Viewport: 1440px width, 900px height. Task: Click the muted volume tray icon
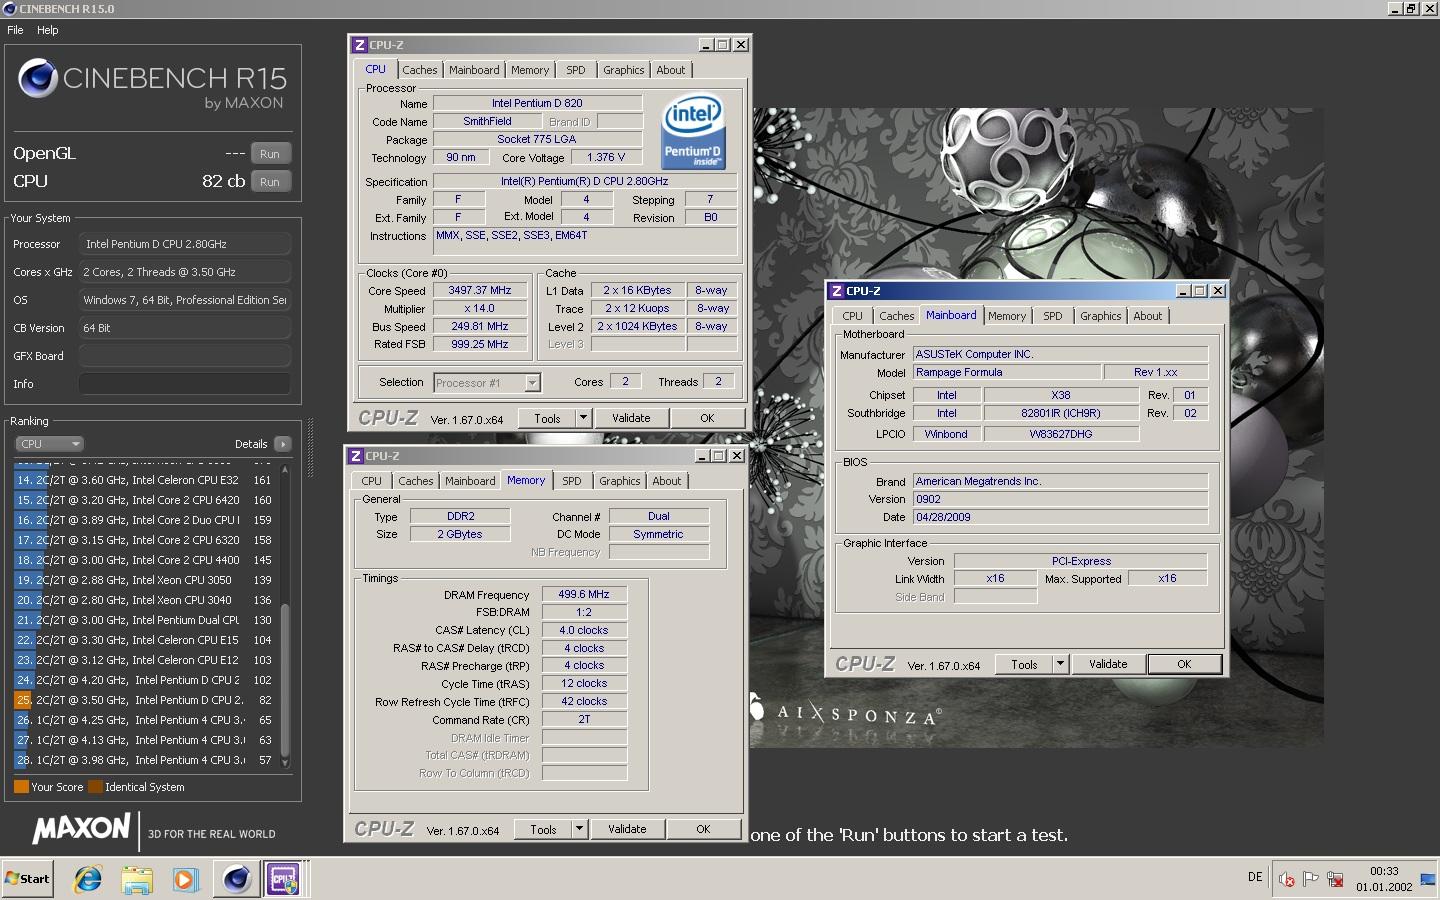(1287, 879)
